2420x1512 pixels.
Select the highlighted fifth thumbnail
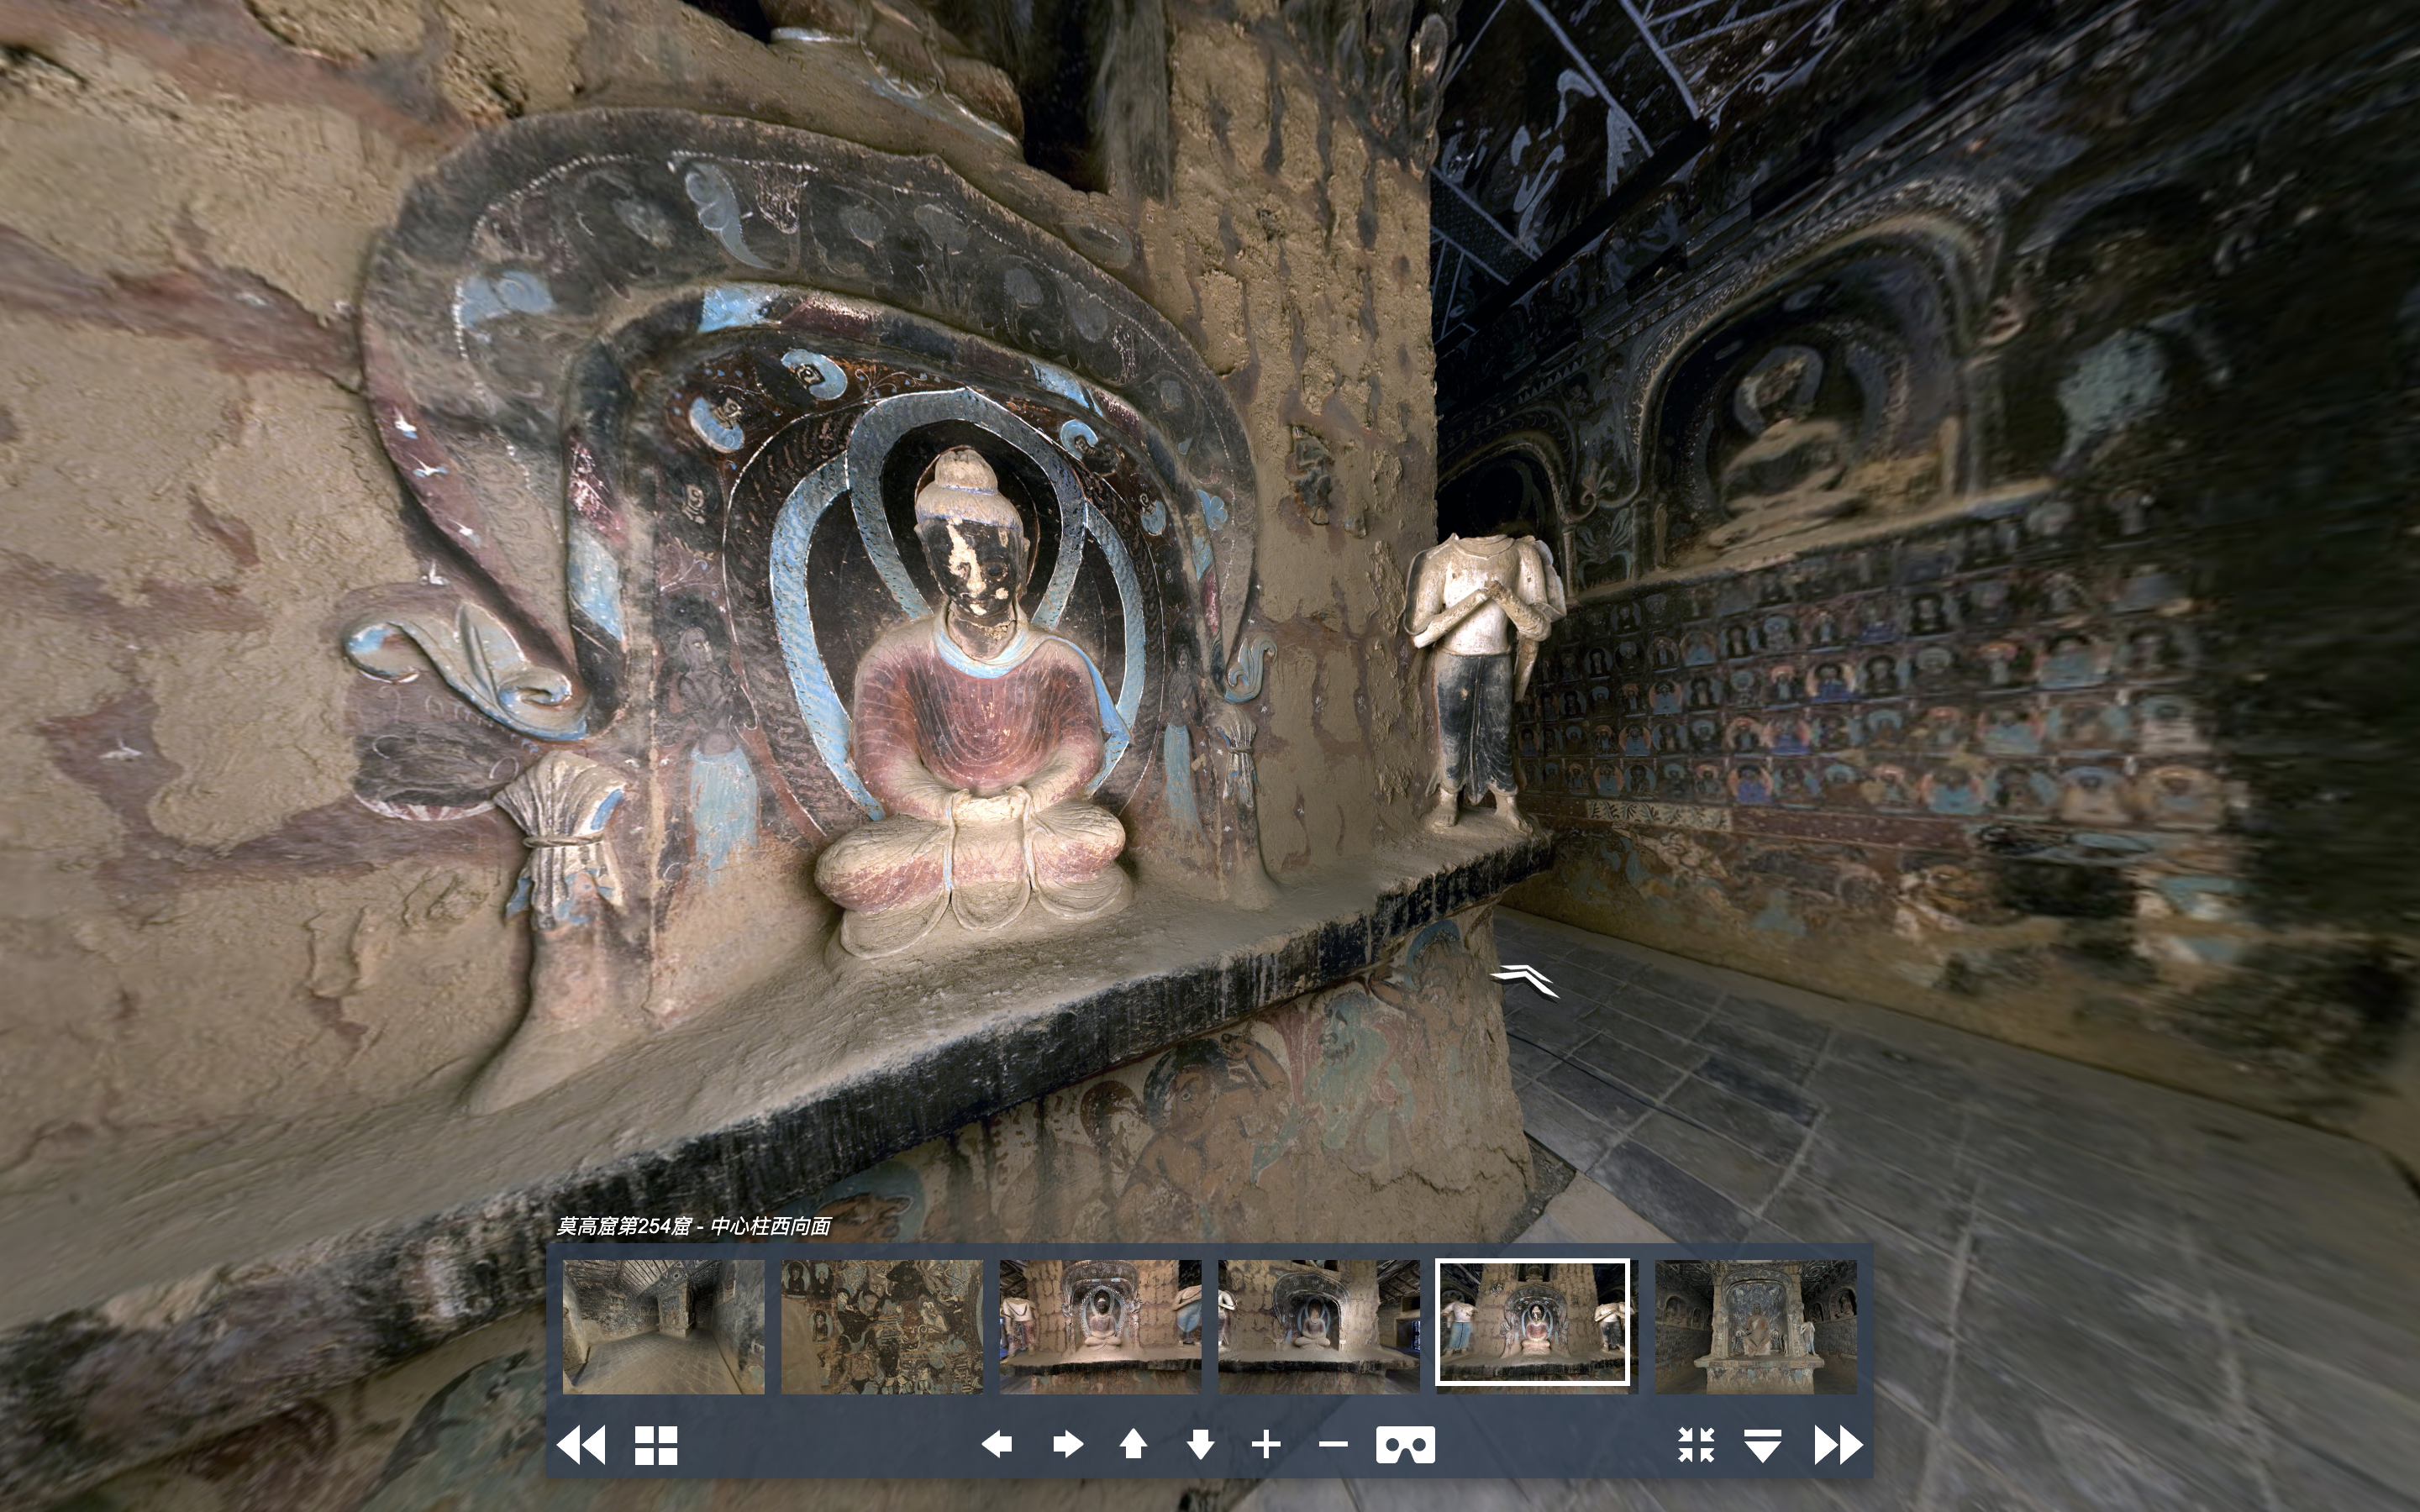pos(1533,1322)
